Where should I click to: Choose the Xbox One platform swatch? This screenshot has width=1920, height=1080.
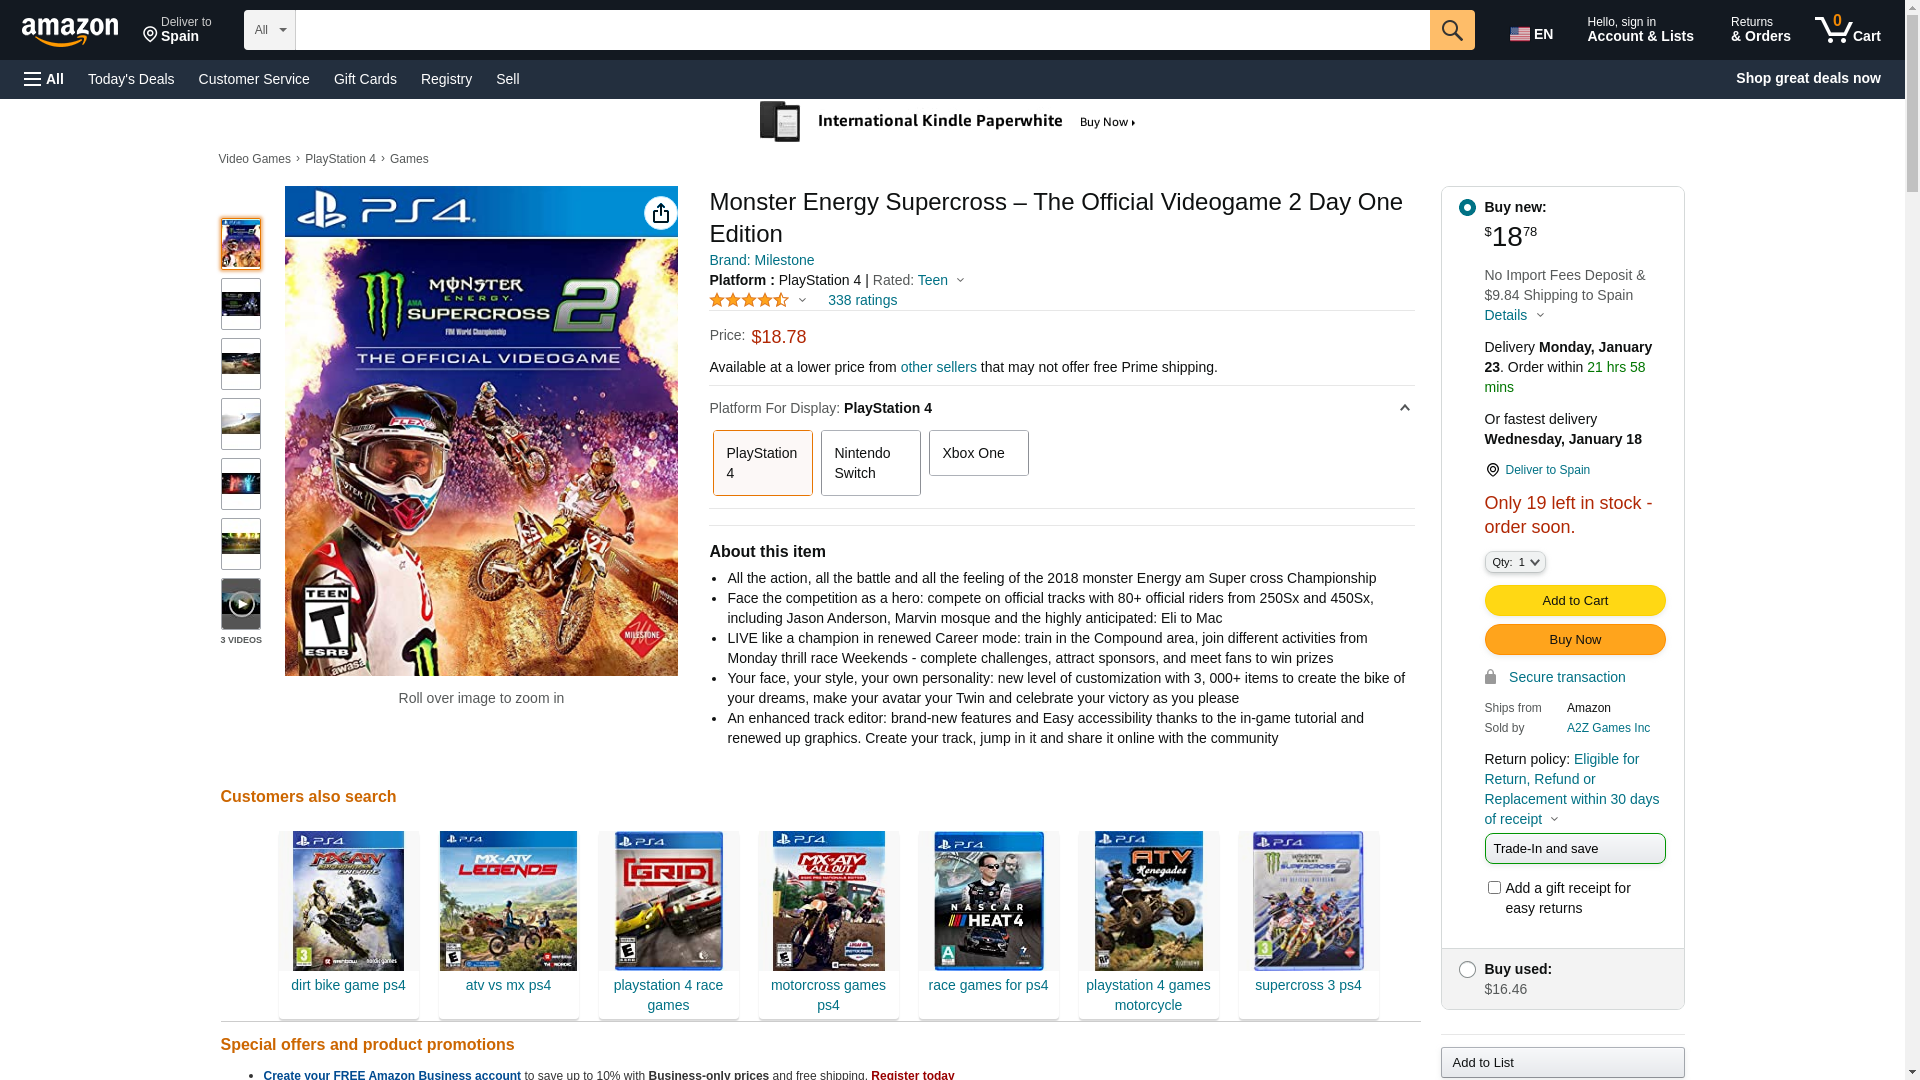pyautogui.click(x=978, y=453)
